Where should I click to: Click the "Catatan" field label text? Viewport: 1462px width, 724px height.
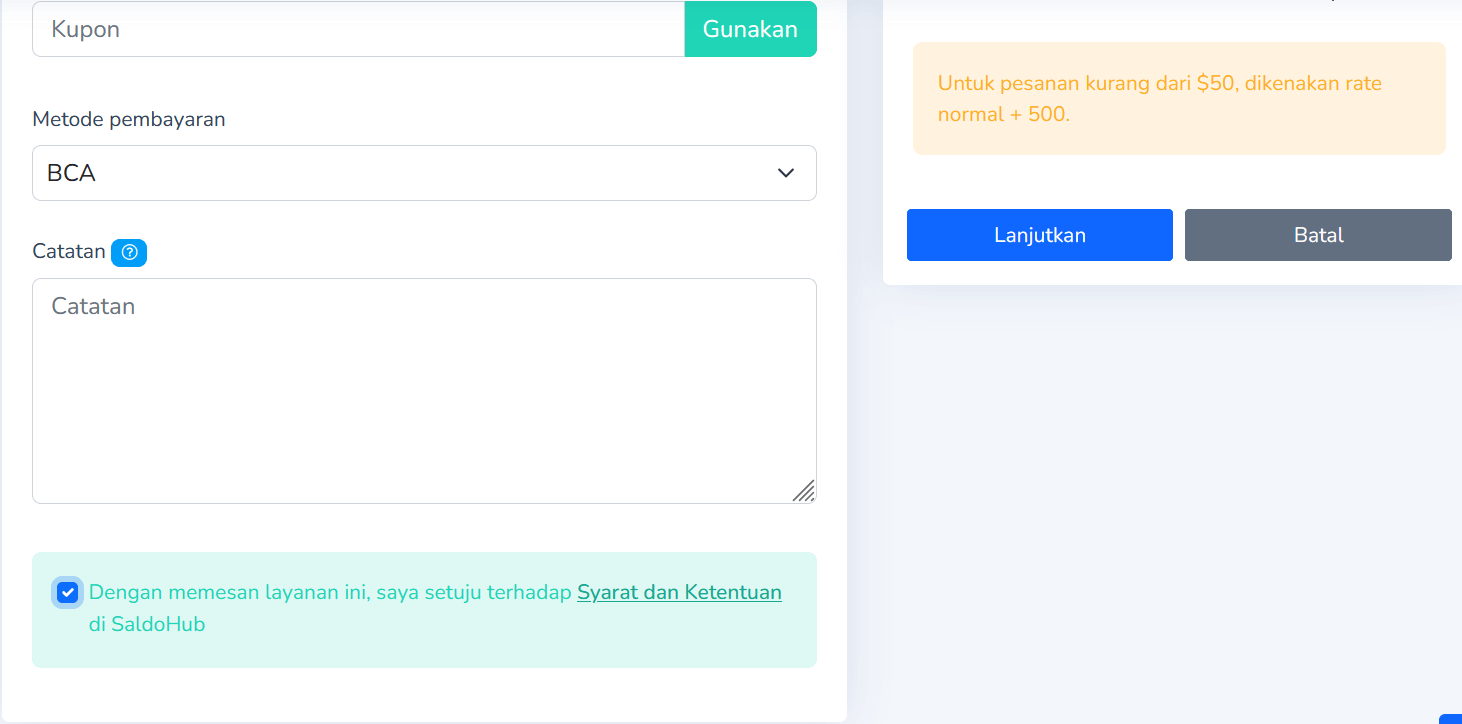pyautogui.click(x=69, y=251)
